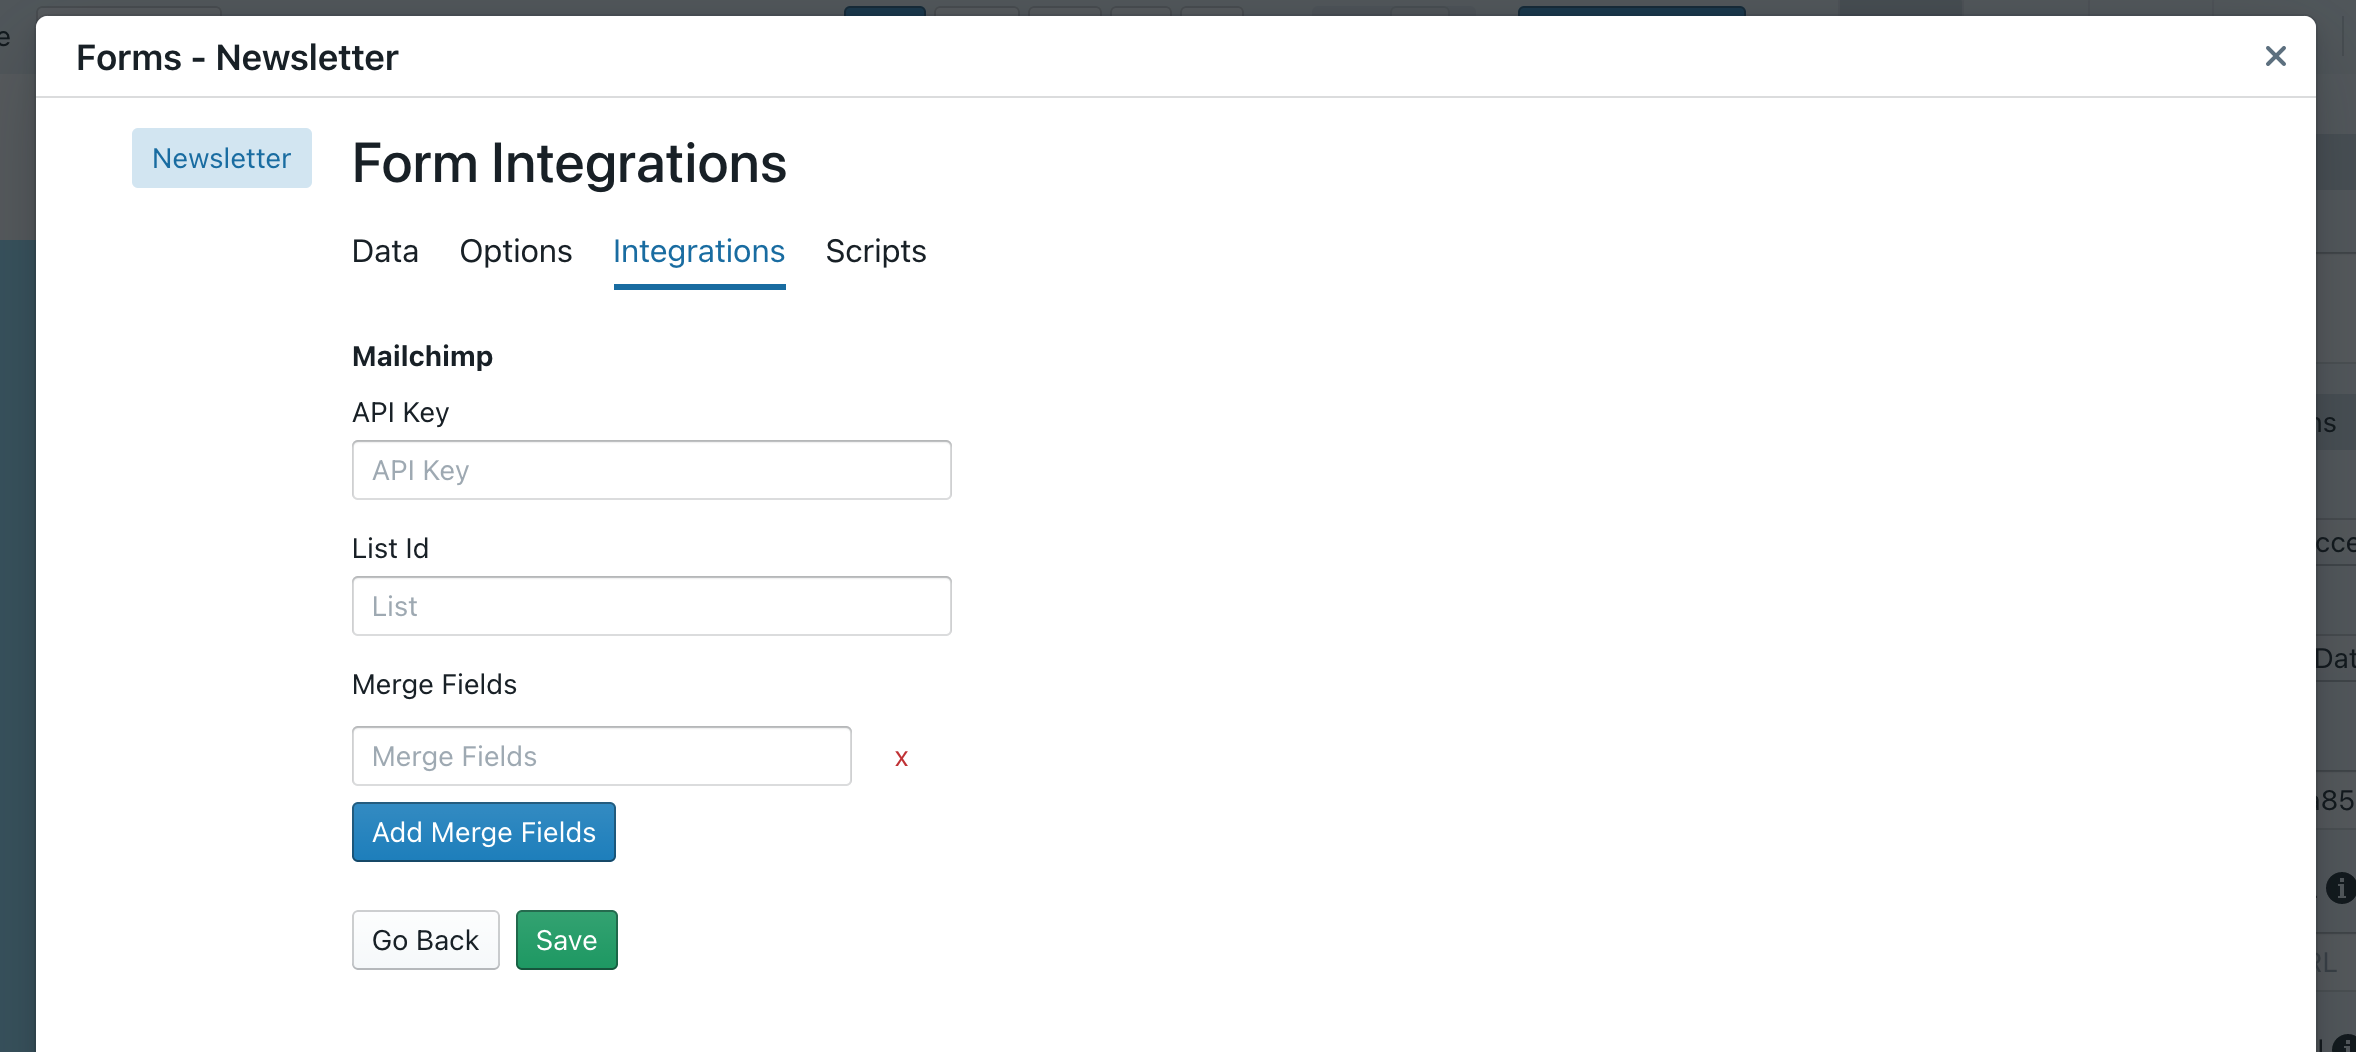Save the Mailchimp integration settings

[x=567, y=940]
